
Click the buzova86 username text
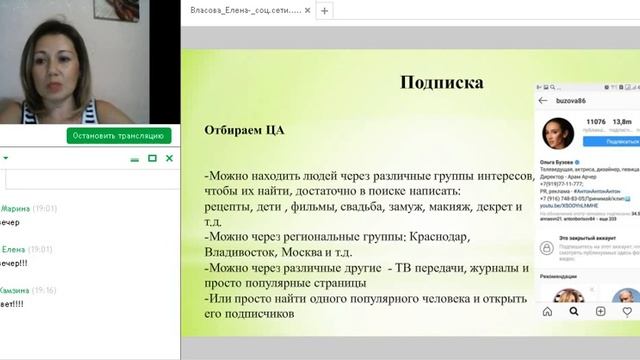point(571,101)
